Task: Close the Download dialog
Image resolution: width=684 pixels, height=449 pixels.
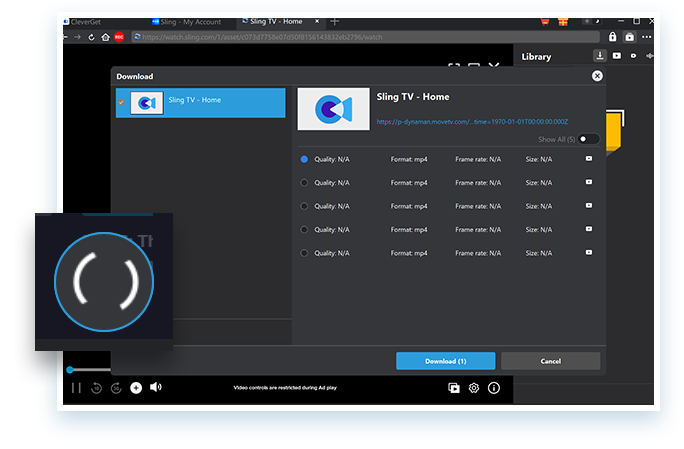Action: [x=597, y=76]
